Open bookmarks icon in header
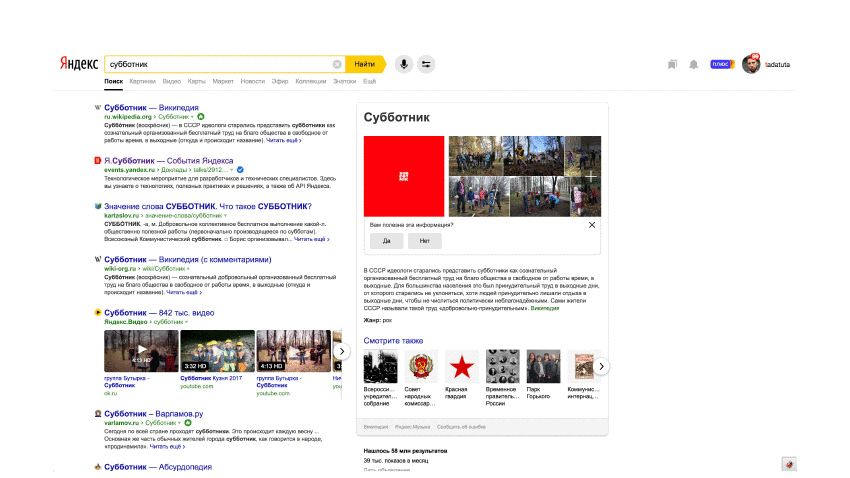850x478 pixels. 672,64
